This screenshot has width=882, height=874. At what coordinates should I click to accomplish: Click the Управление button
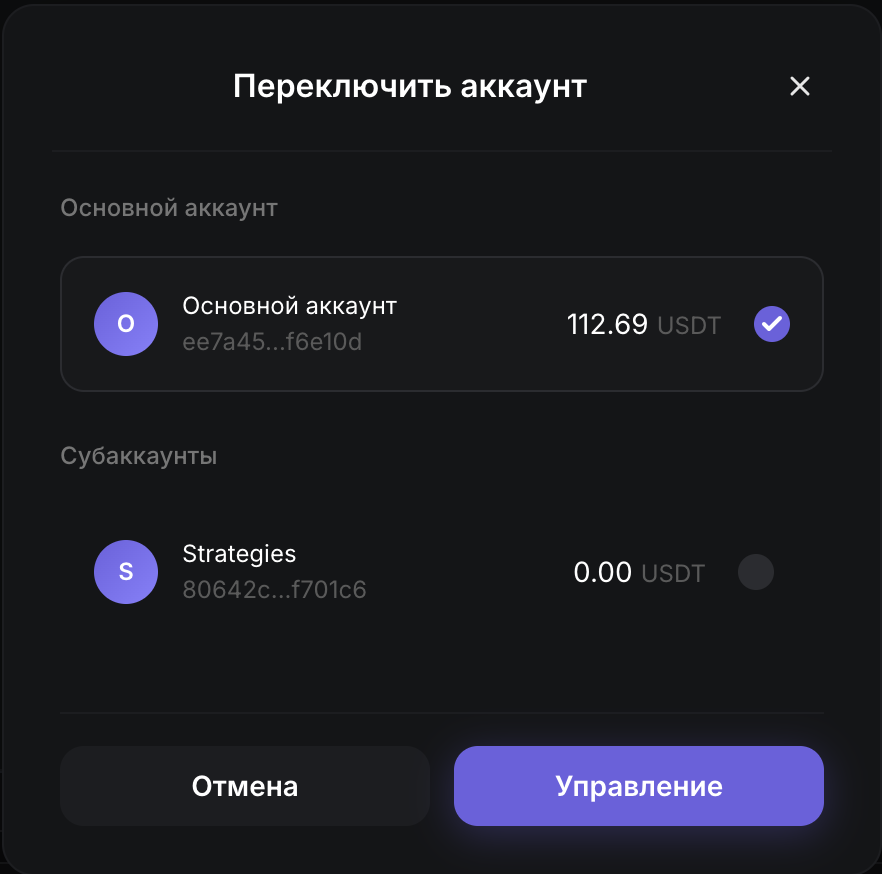638,786
